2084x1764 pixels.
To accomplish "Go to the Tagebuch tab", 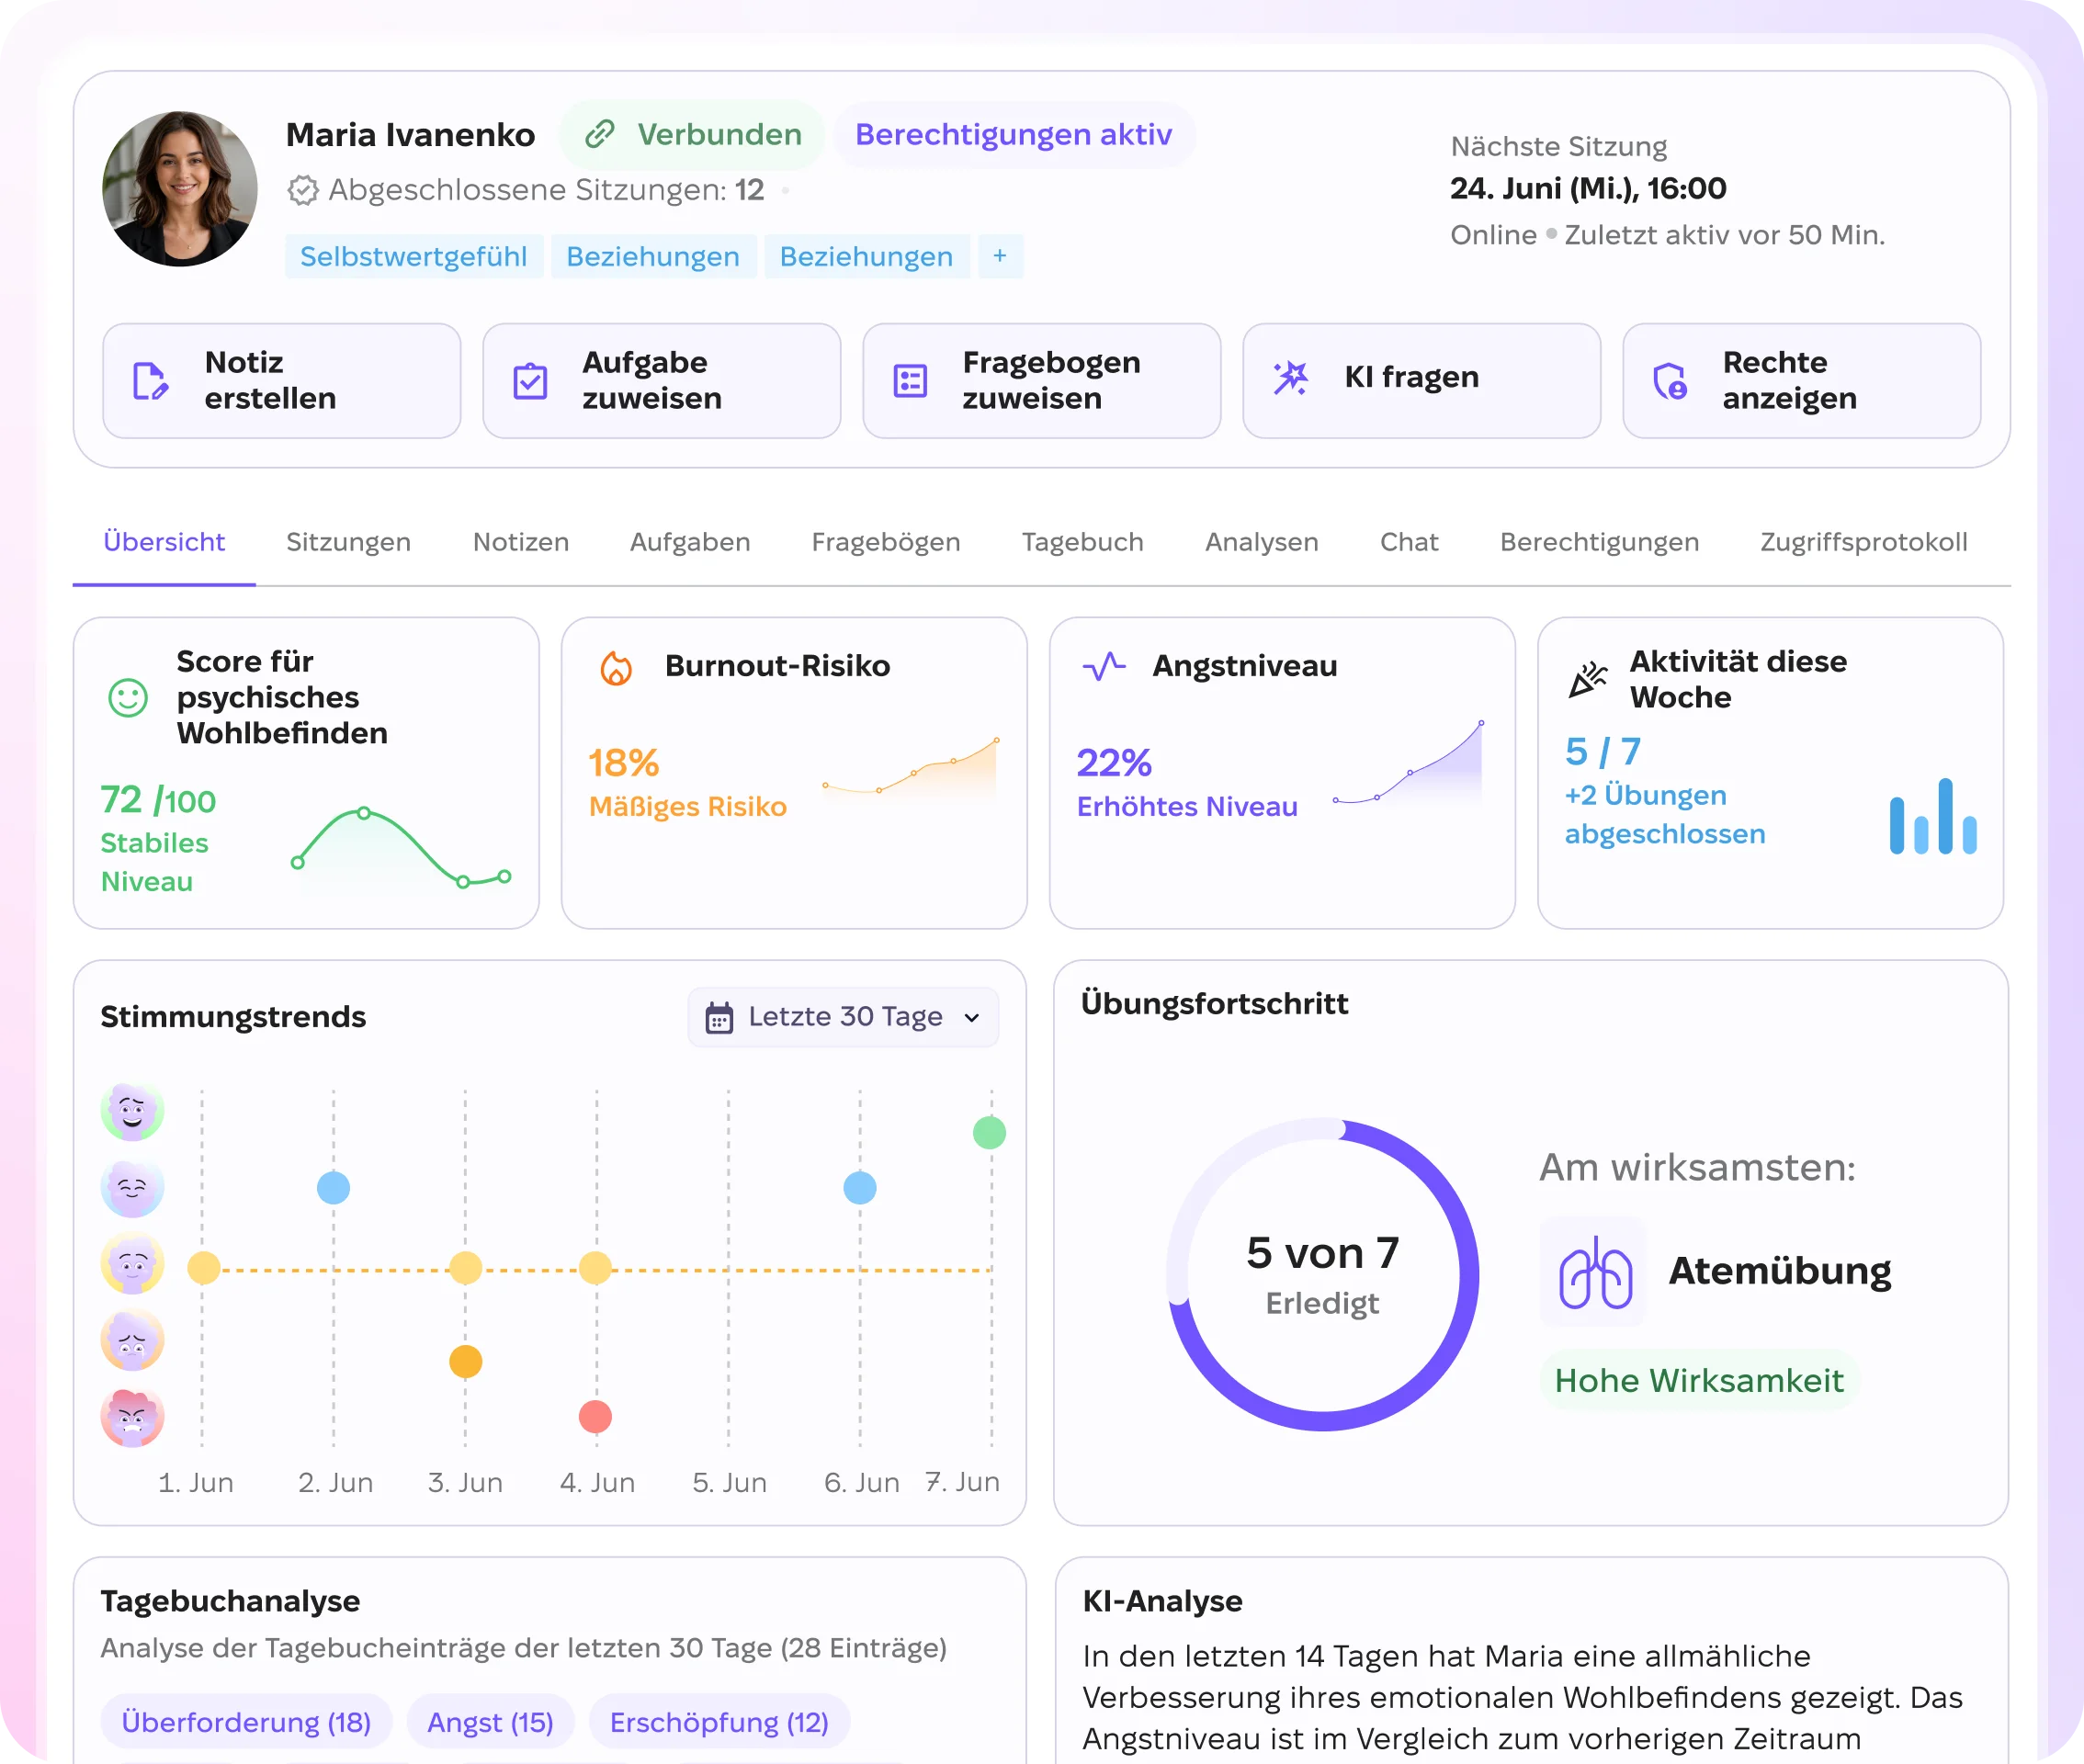I will 1082,542.
